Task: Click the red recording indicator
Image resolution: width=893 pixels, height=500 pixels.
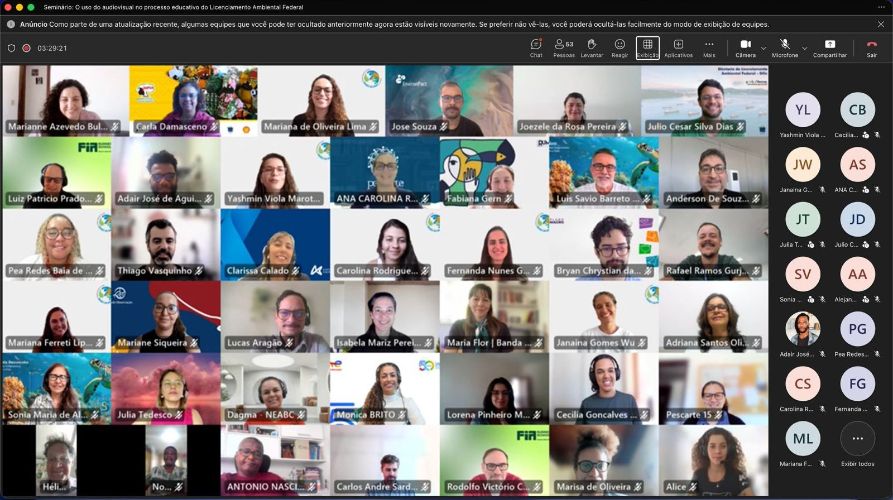Action: coord(26,48)
